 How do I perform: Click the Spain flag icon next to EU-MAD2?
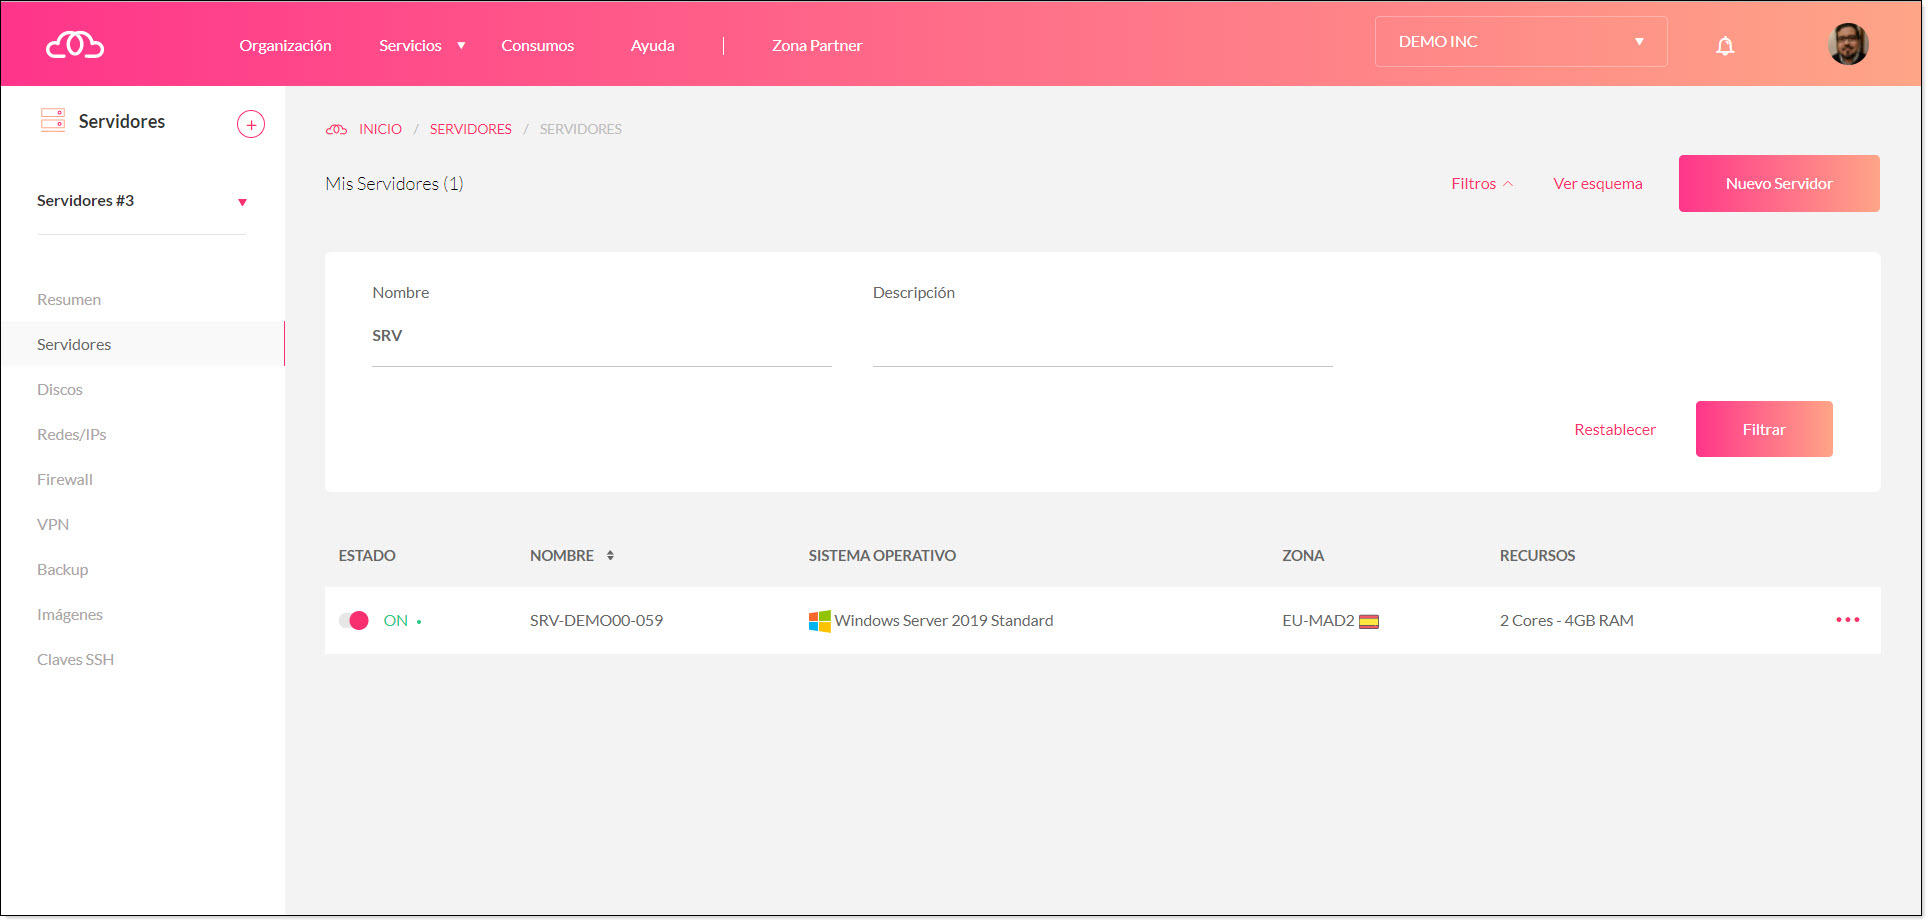pos(1369,621)
